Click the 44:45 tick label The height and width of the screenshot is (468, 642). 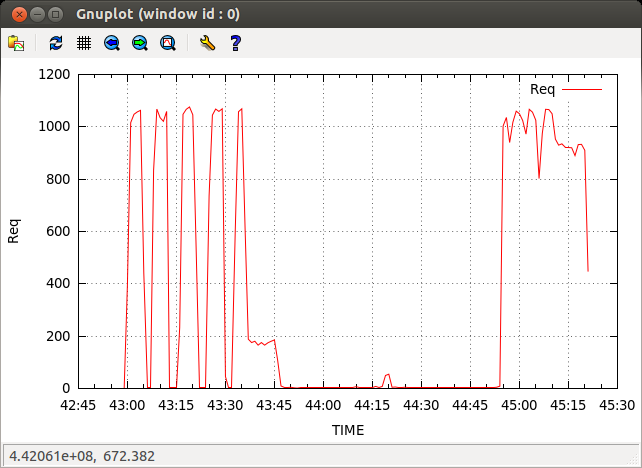pyautogui.click(x=470, y=405)
